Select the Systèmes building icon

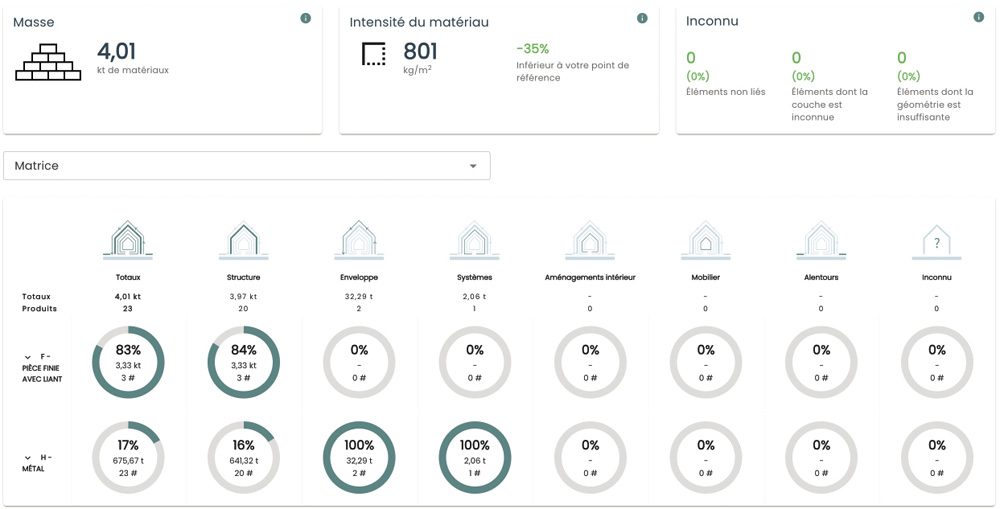coord(474,241)
